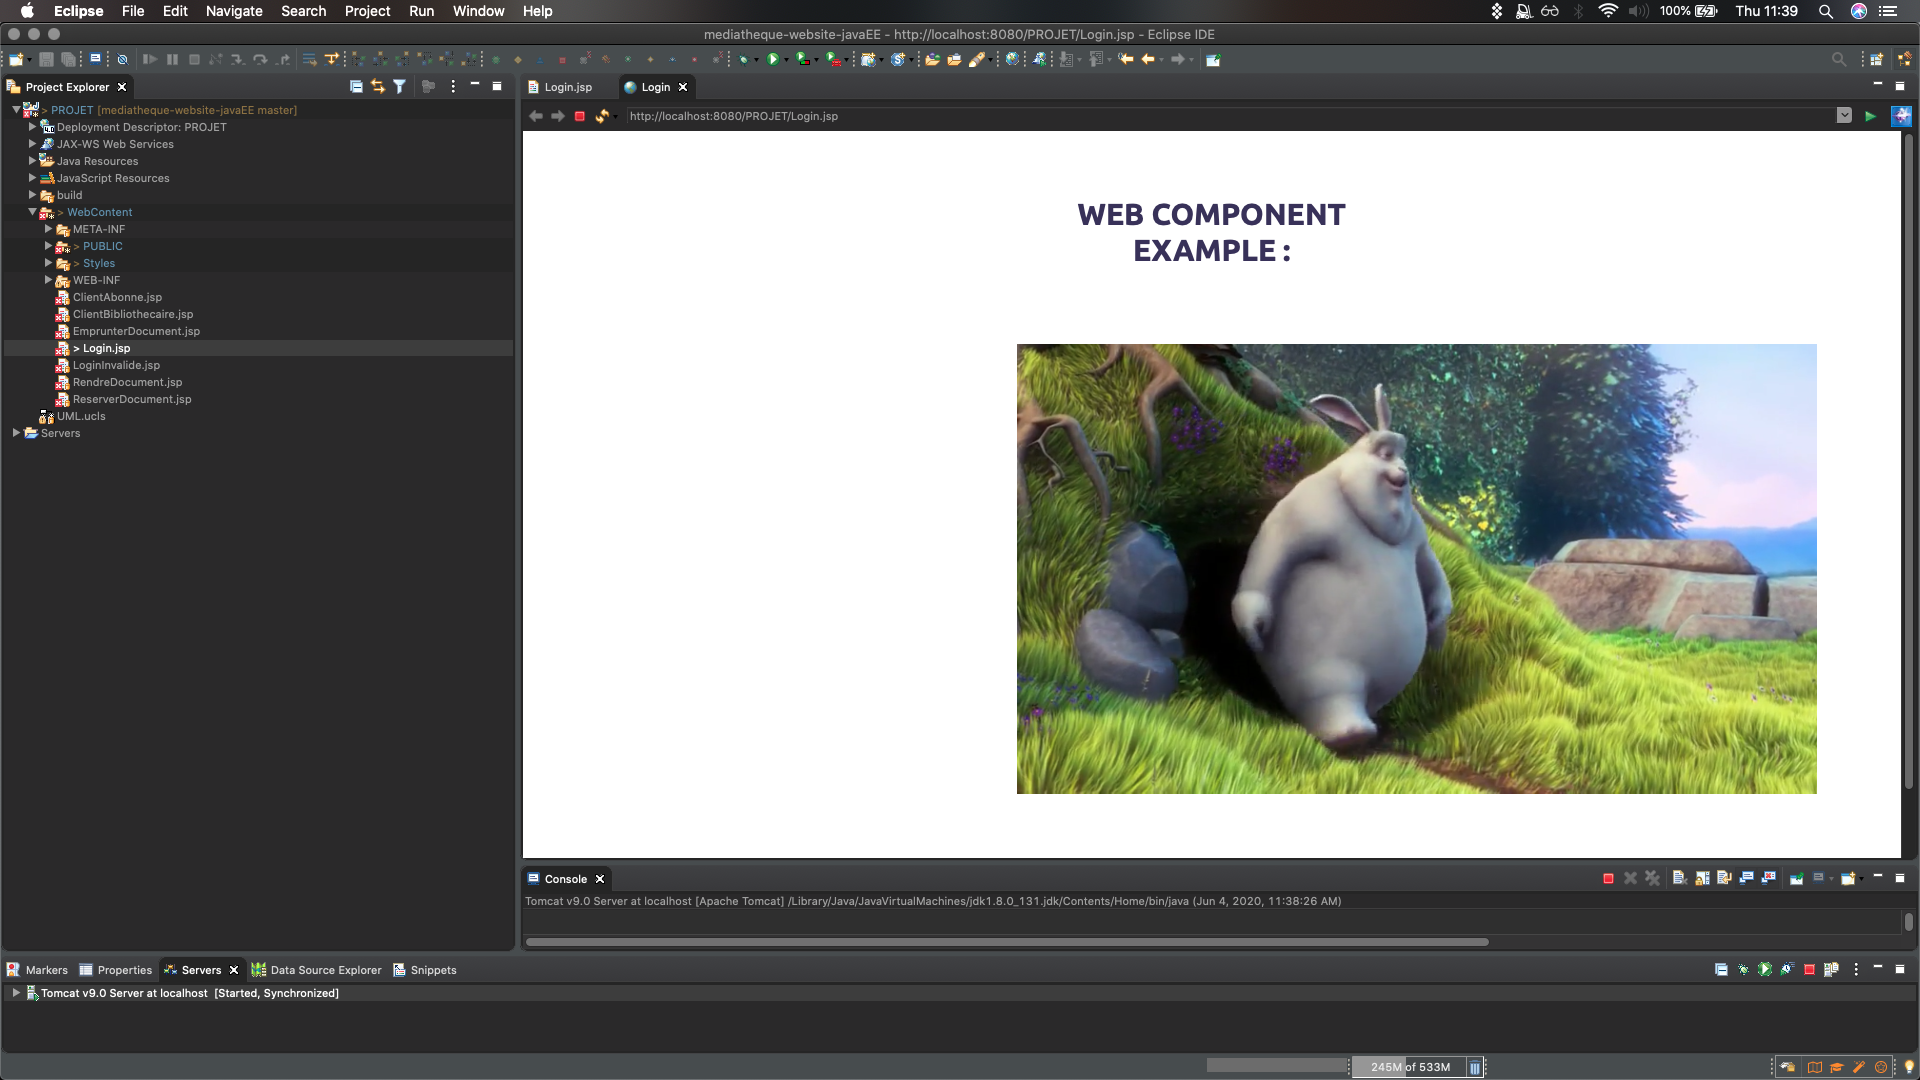Toggle Pin Console button
Image resolution: width=1920 pixels, height=1080 pixels.
[x=1796, y=879]
